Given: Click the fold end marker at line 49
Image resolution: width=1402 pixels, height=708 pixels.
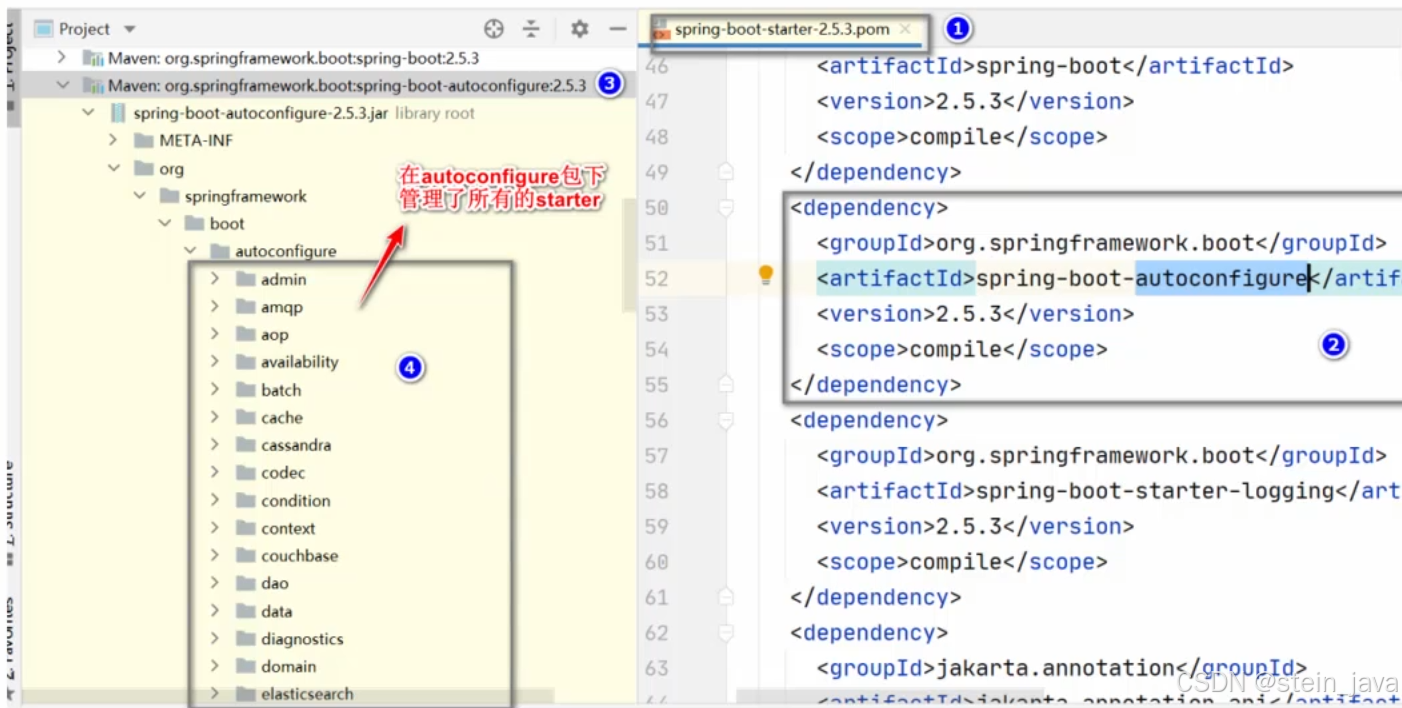Looking at the screenshot, I should (x=726, y=172).
